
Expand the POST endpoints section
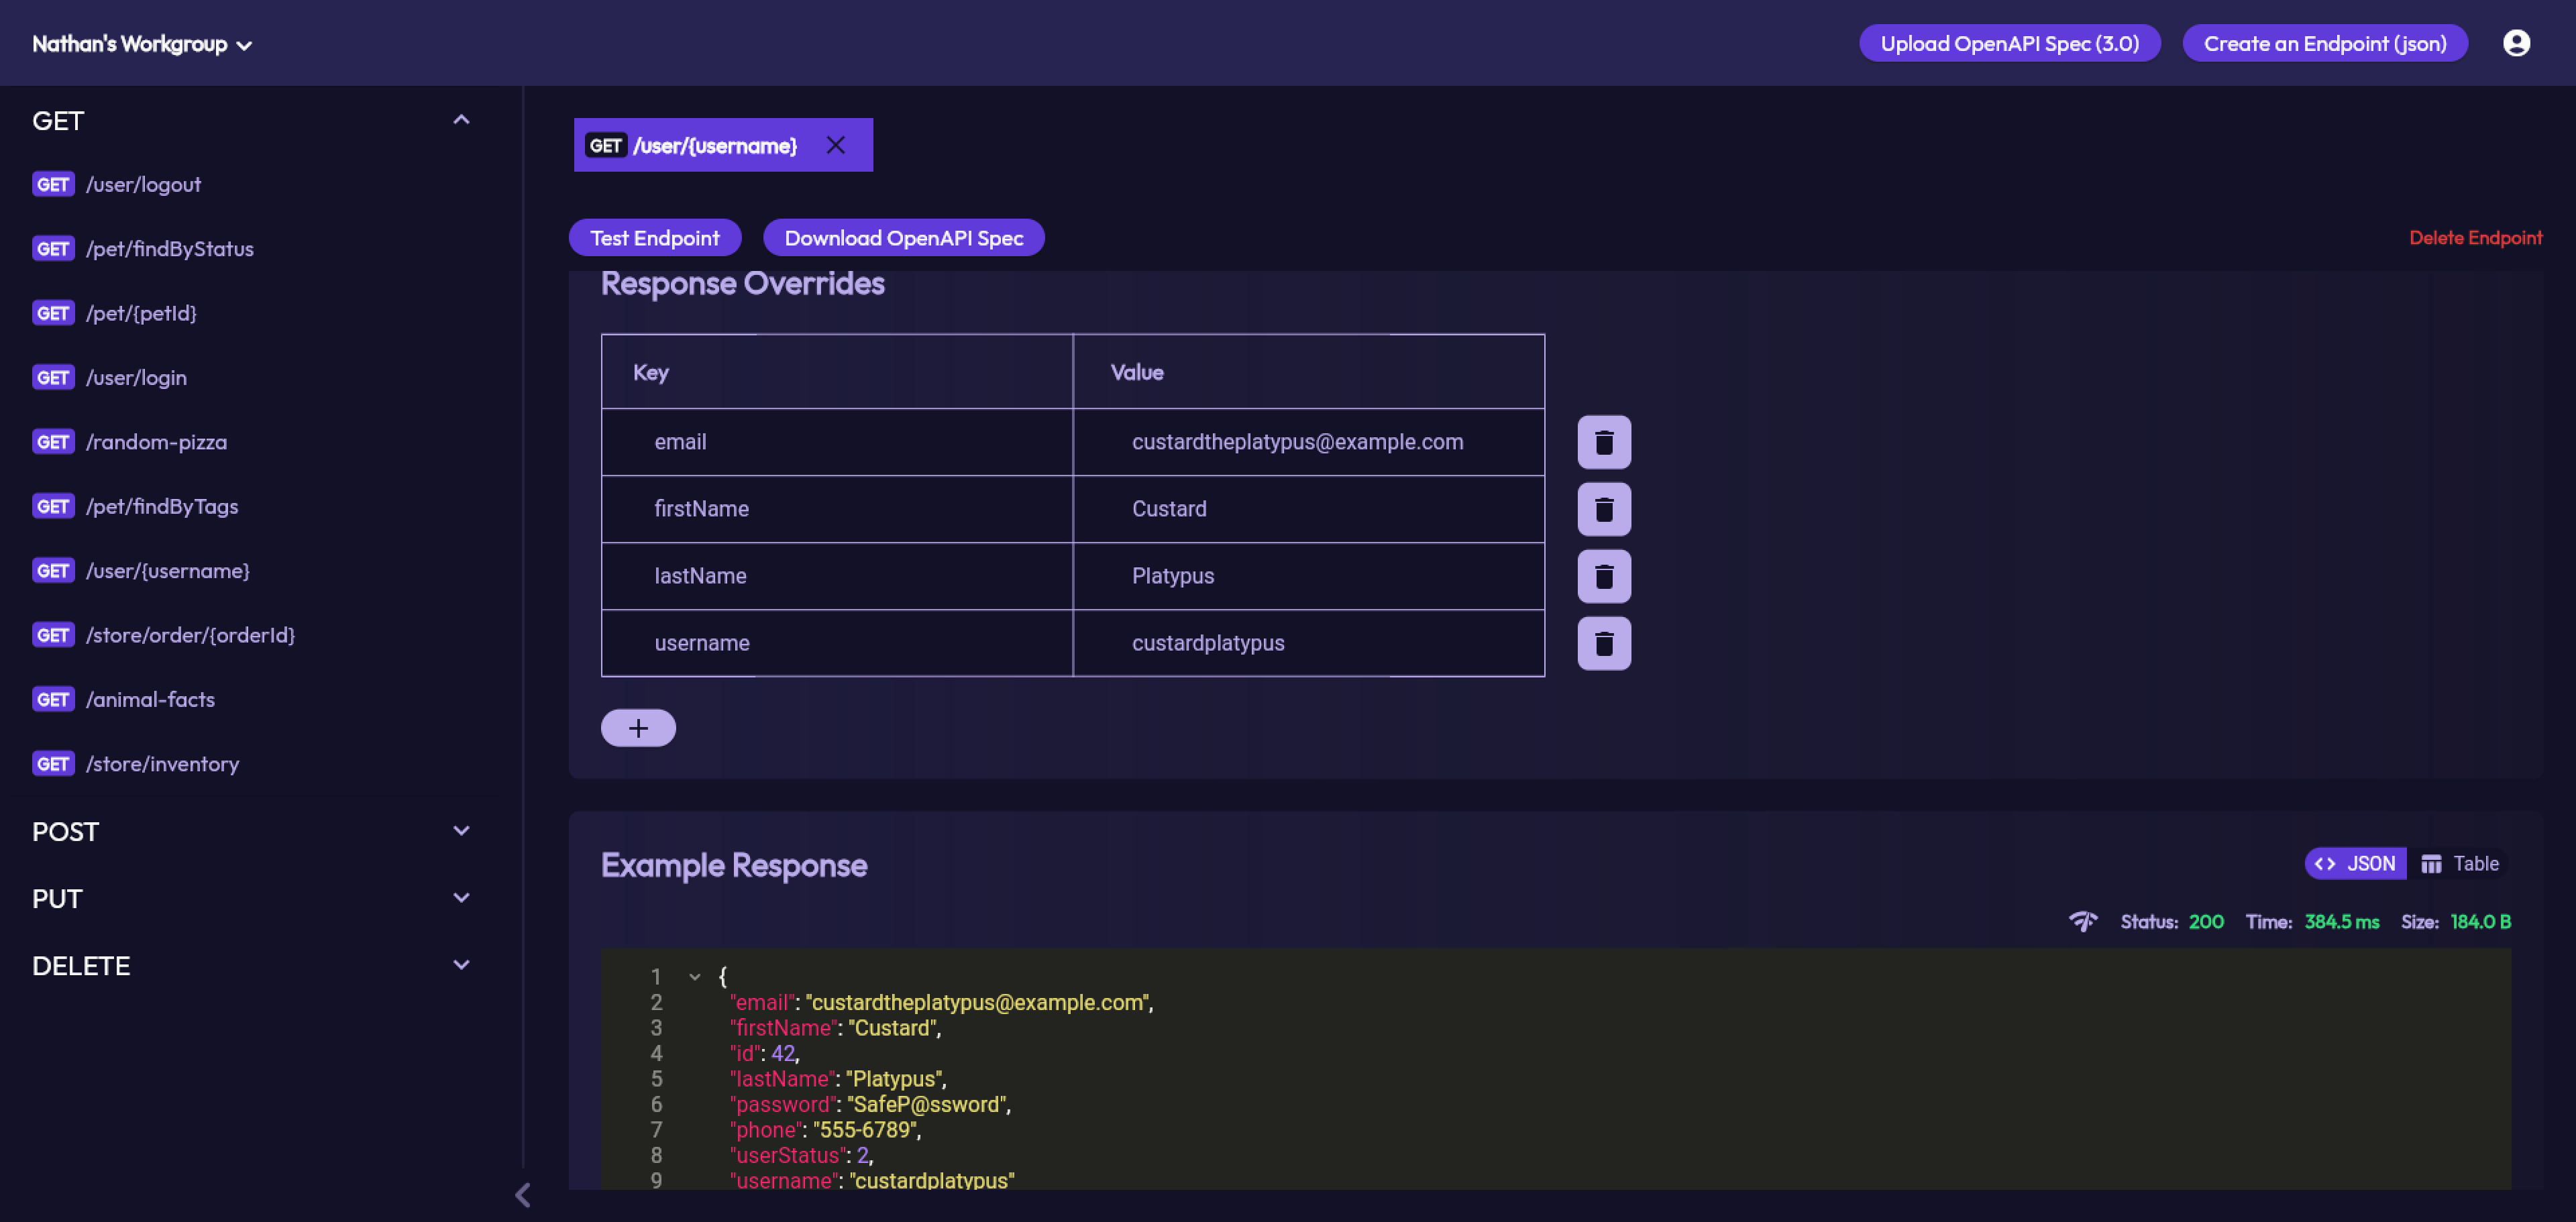461,831
